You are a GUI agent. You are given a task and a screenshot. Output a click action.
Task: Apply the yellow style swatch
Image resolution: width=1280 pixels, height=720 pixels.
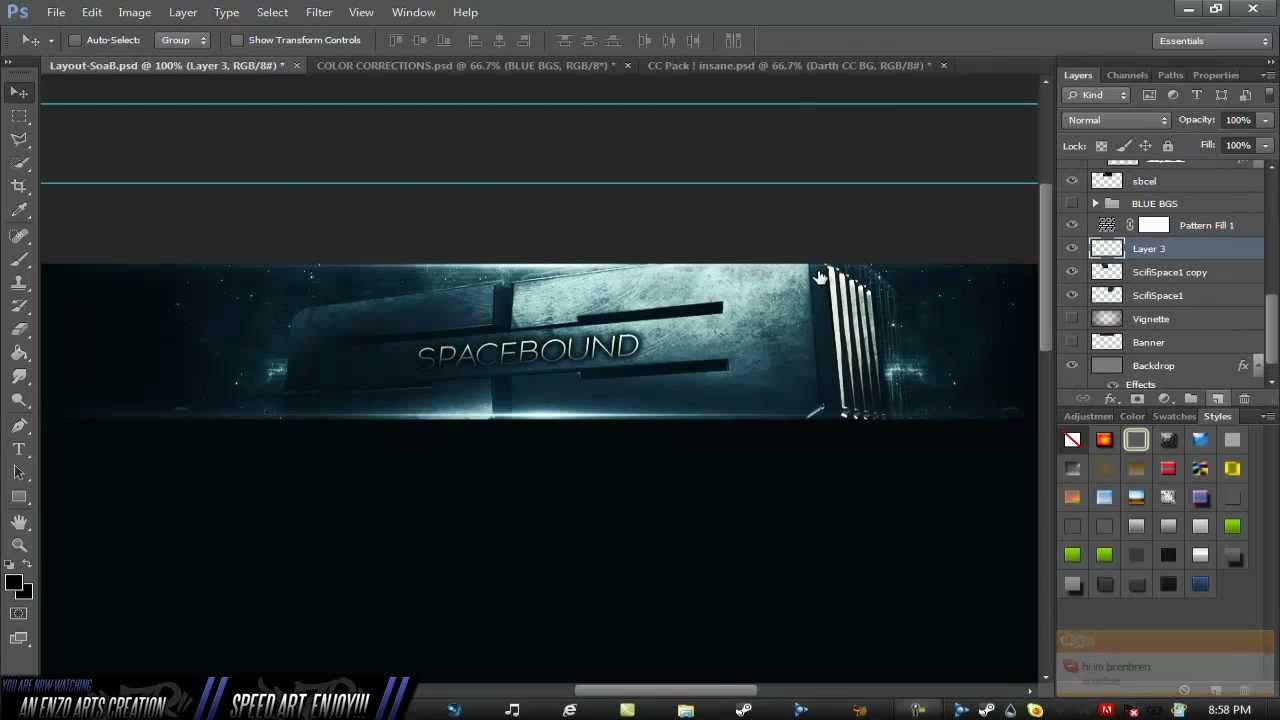pyautogui.click(x=1232, y=468)
